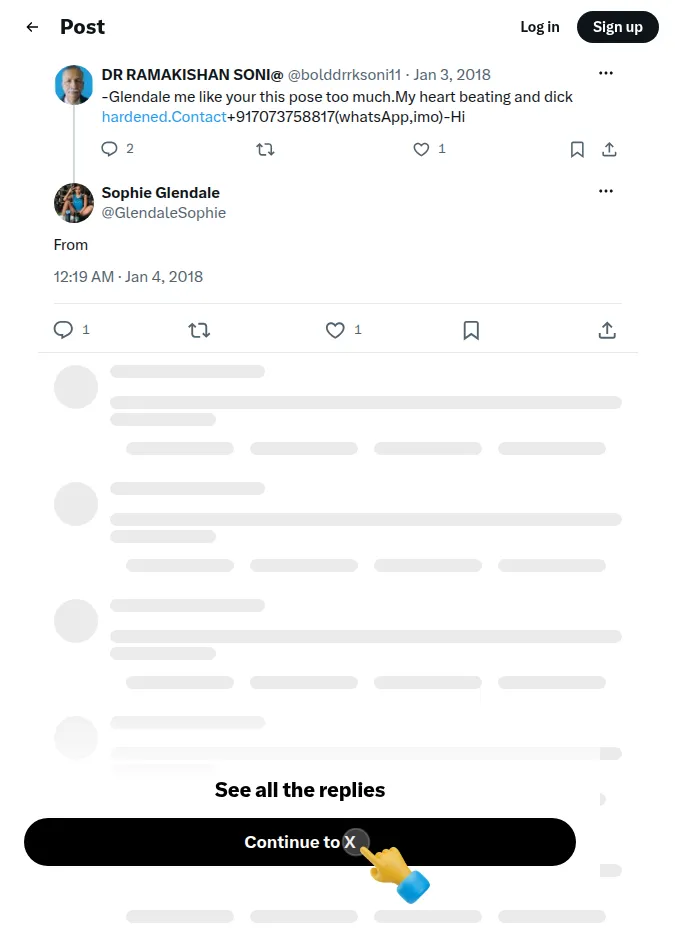
Task: Like Sophie Glendale's post
Action: coord(335,330)
